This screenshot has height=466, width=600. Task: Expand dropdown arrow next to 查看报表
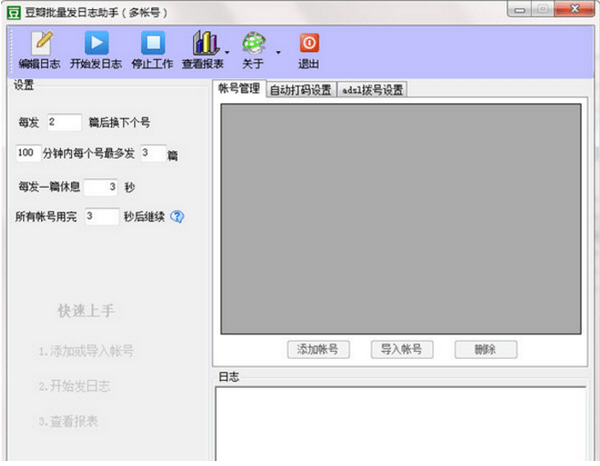227,52
